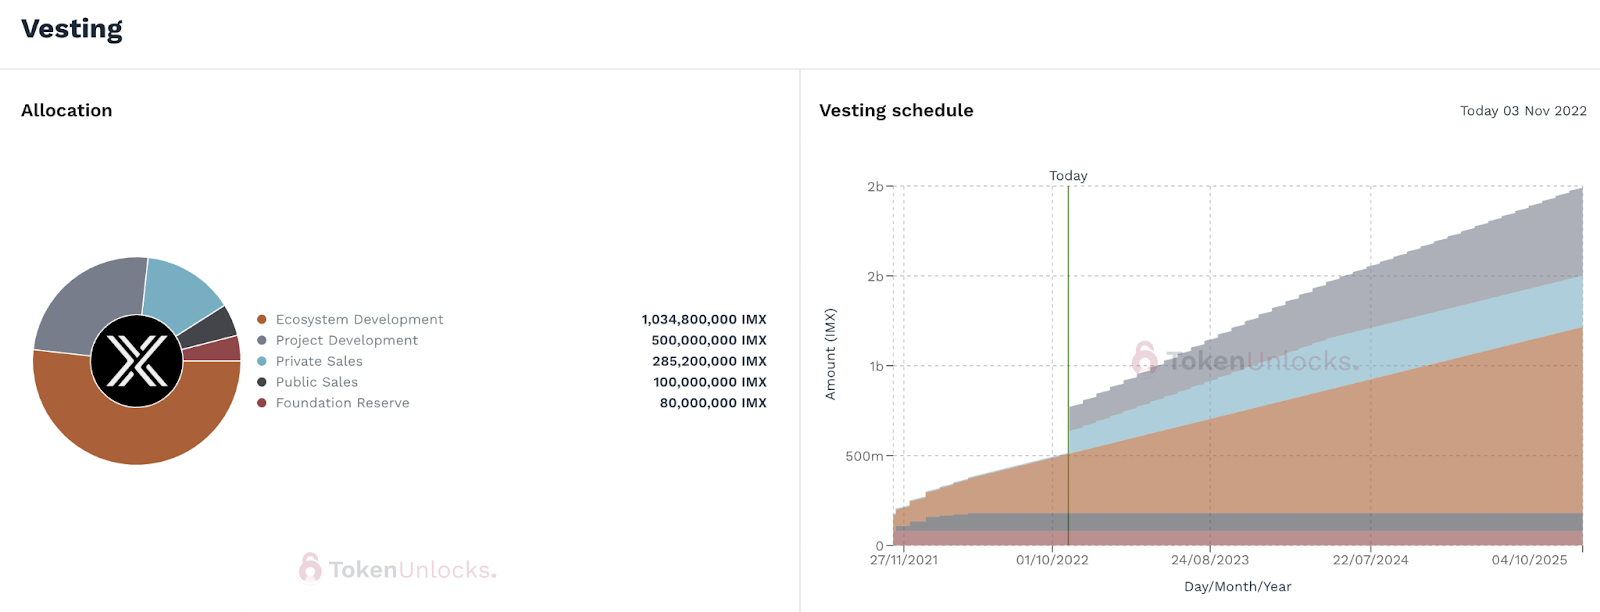Select the Project Development legend dot

tap(262, 340)
